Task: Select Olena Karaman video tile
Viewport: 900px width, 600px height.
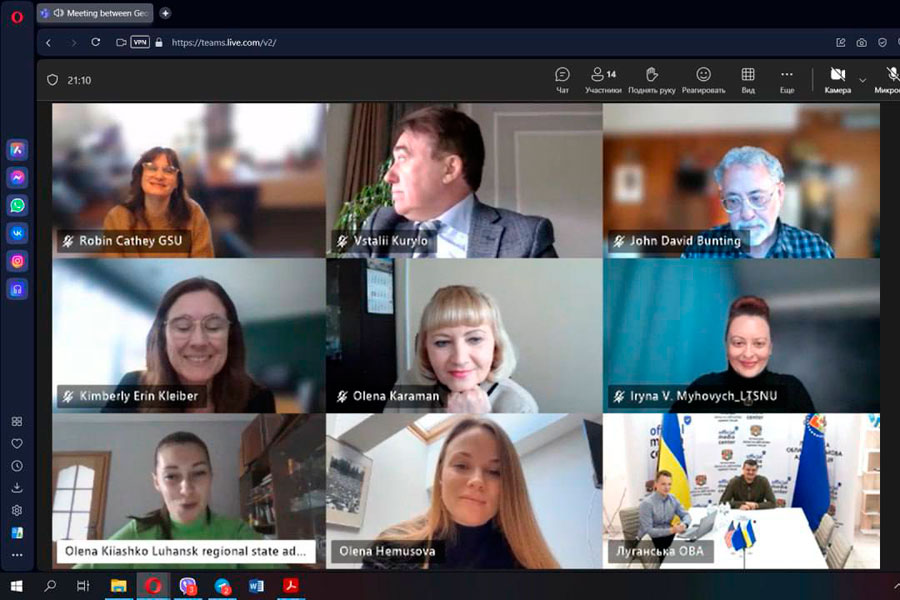Action: tap(464, 336)
